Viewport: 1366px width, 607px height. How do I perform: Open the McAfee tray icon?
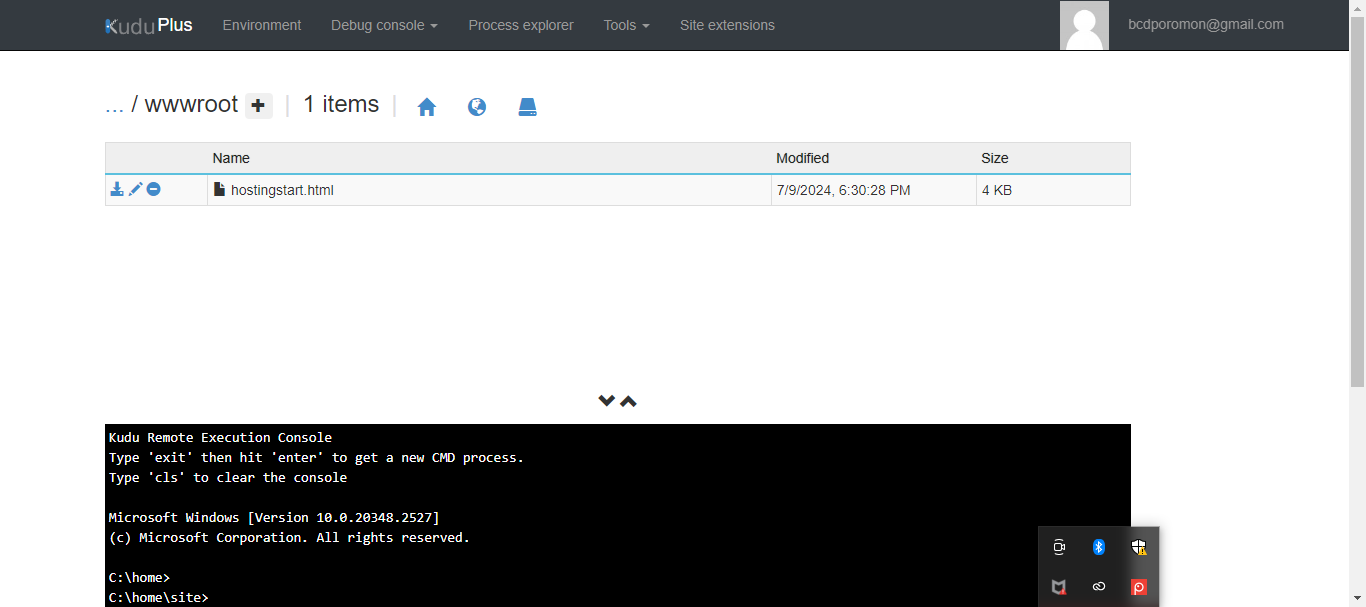[1059, 587]
